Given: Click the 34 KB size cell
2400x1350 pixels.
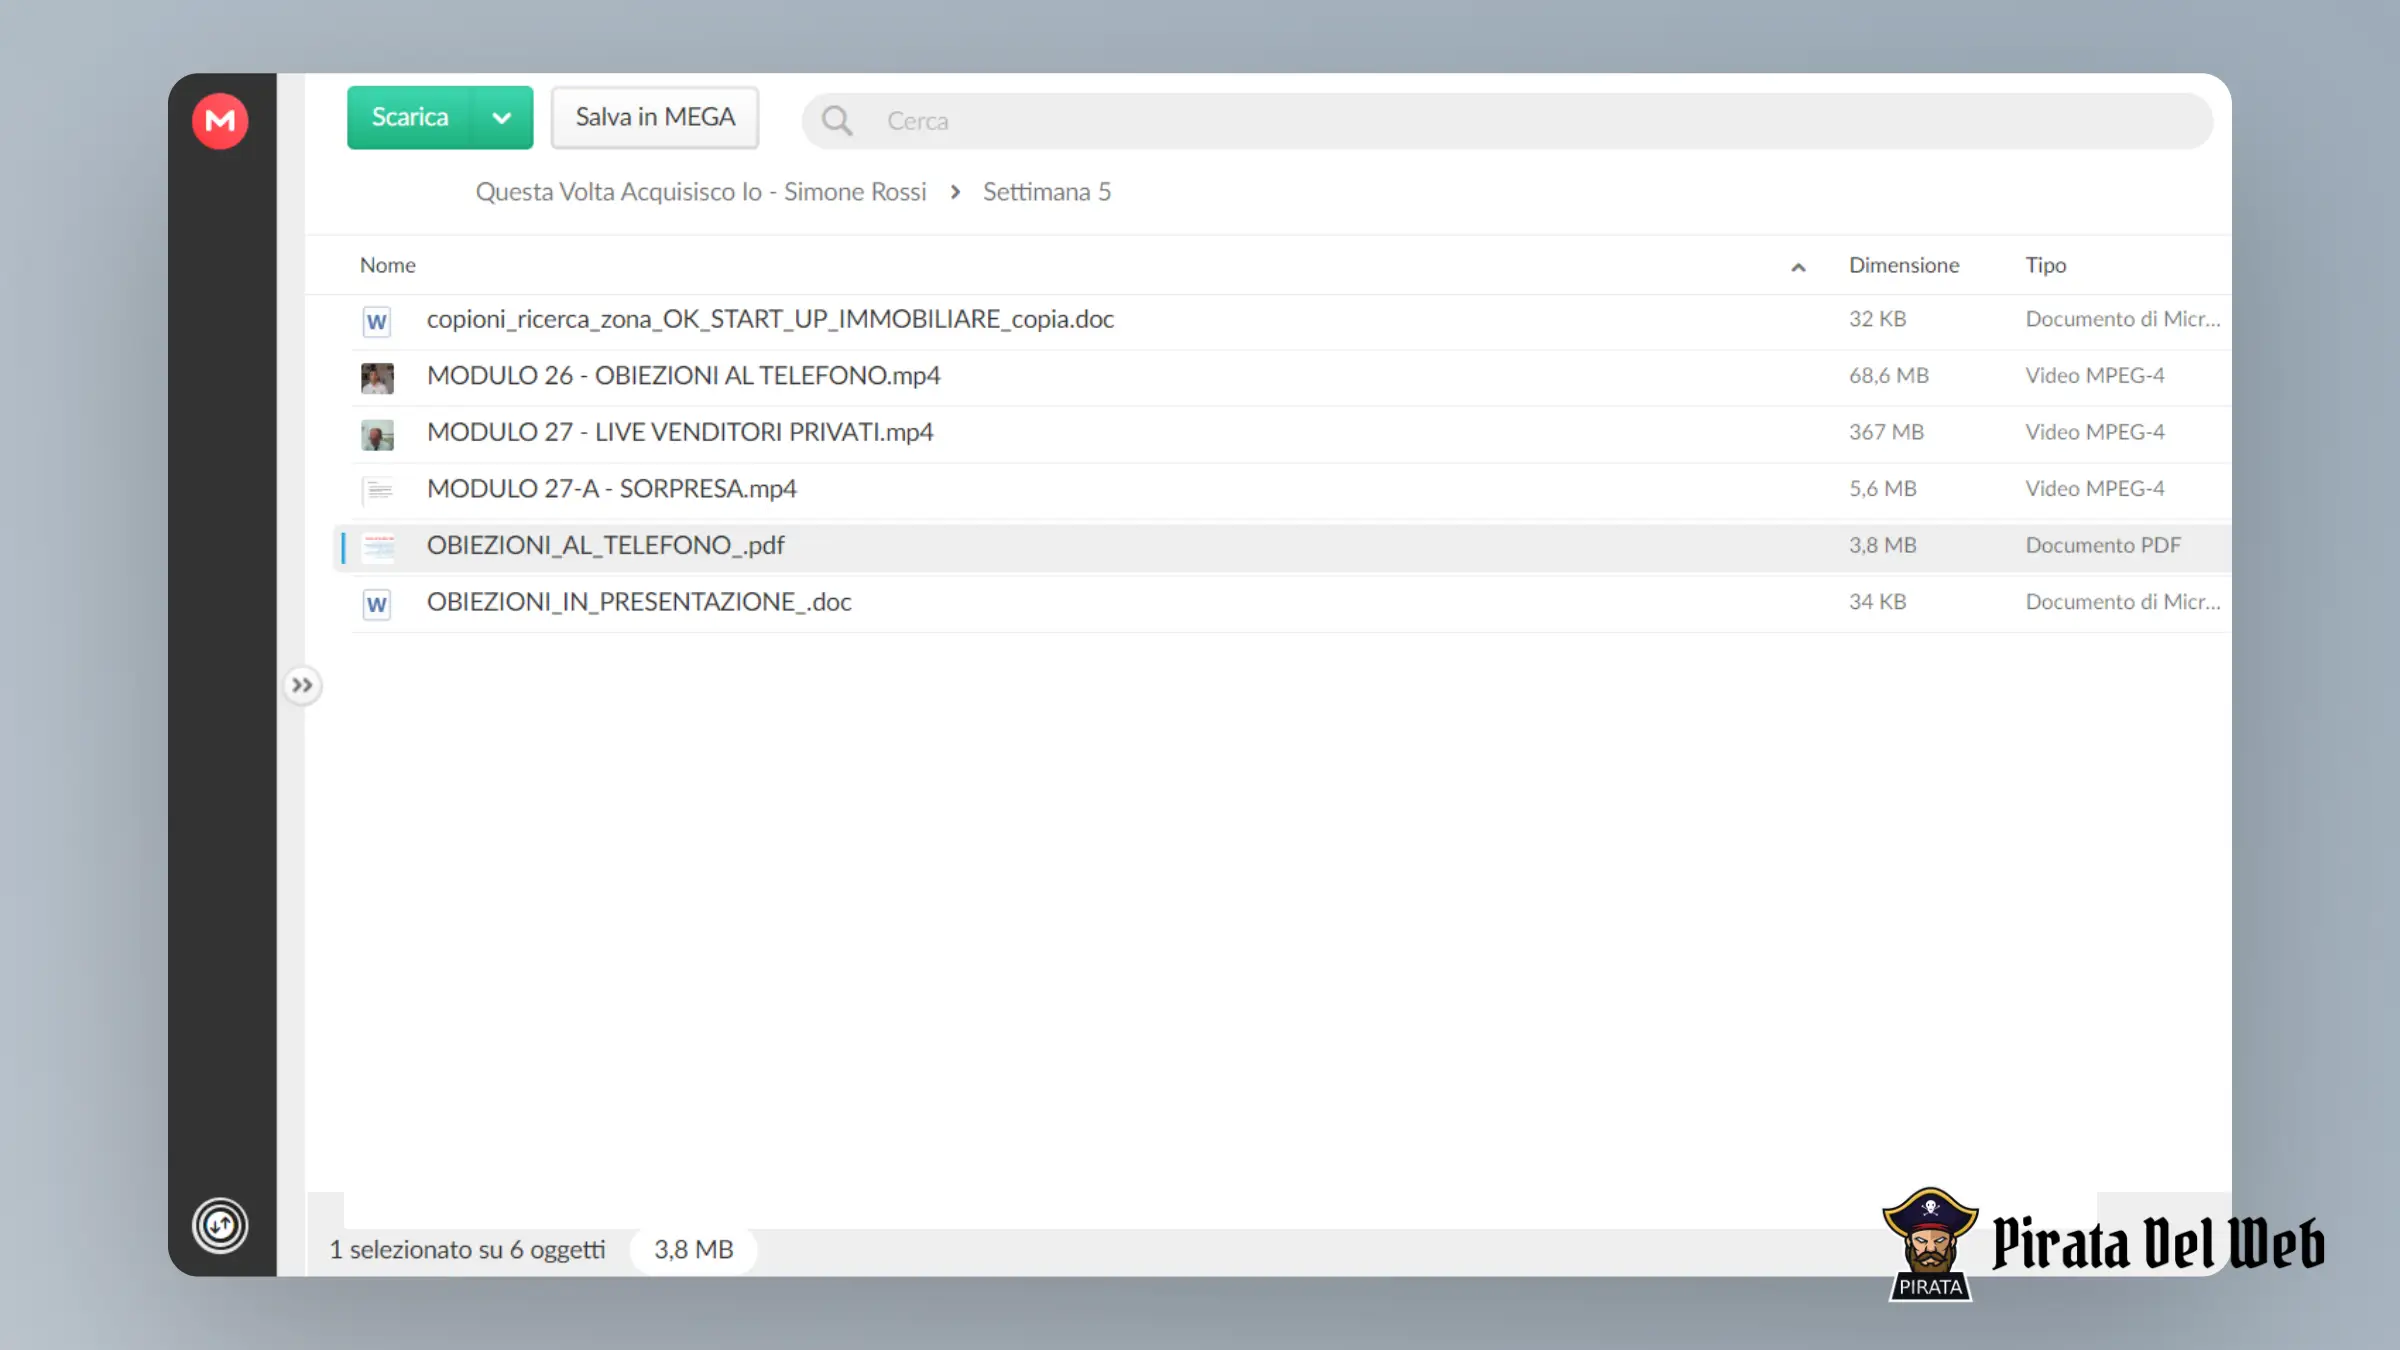Looking at the screenshot, I should click(x=1877, y=602).
